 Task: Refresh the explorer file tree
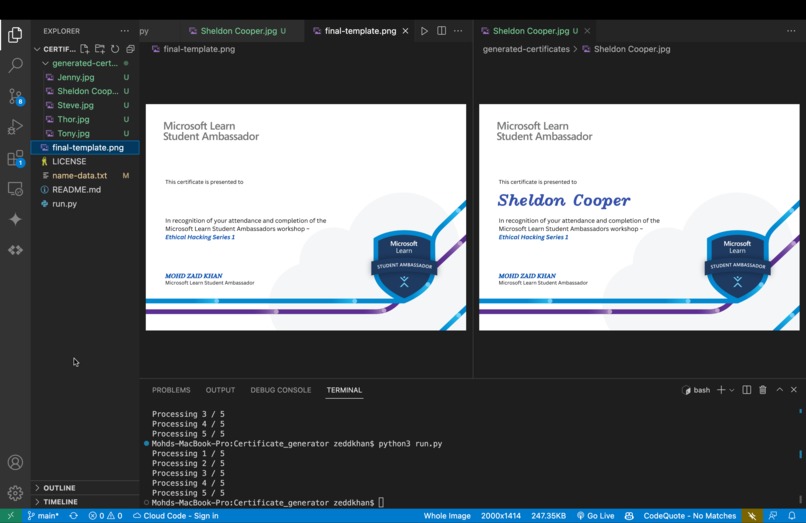pyautogui.click(x=115, y=49)
